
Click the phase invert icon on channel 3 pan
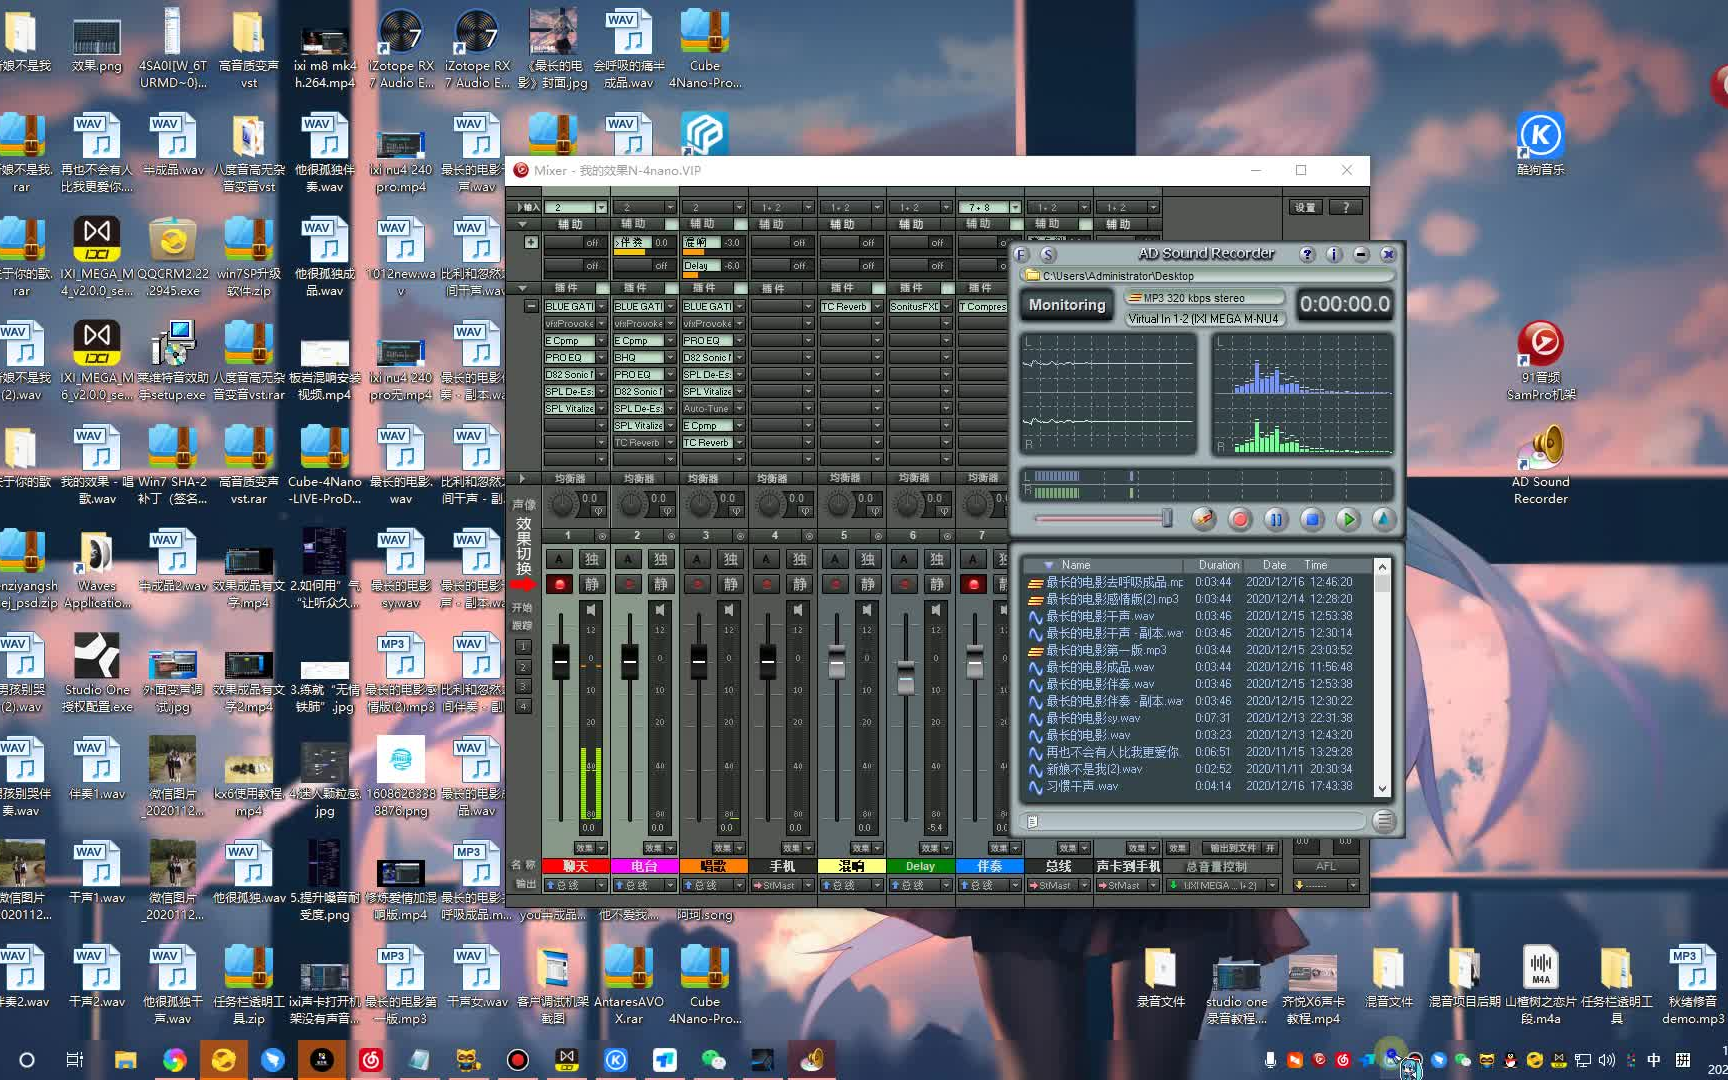pos(736,511)
